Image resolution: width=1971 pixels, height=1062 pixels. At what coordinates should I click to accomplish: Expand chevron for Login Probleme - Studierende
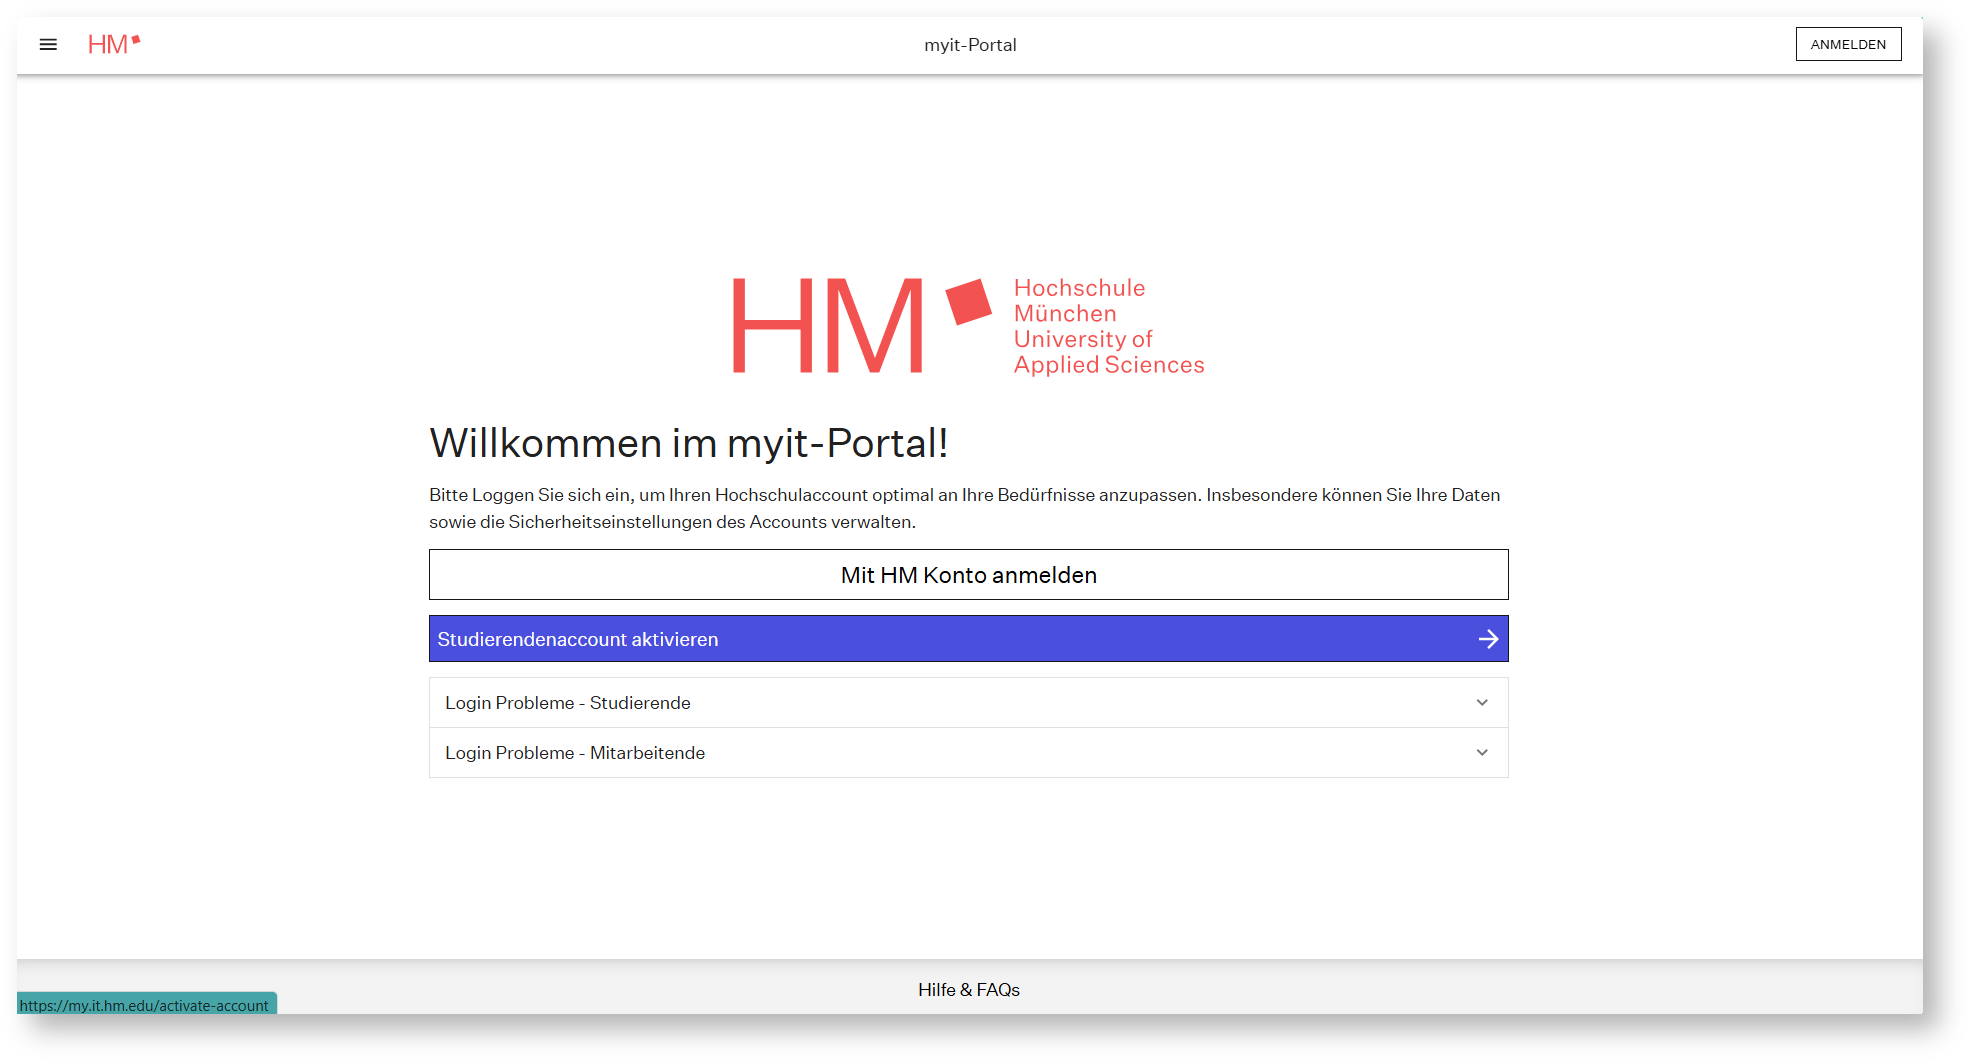(x=1481, y=703)
